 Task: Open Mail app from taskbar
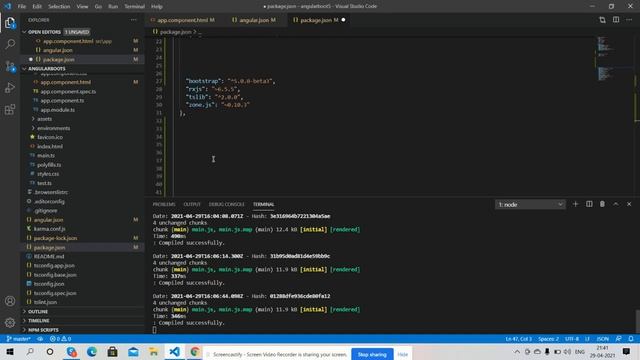(x=133, y=352)
